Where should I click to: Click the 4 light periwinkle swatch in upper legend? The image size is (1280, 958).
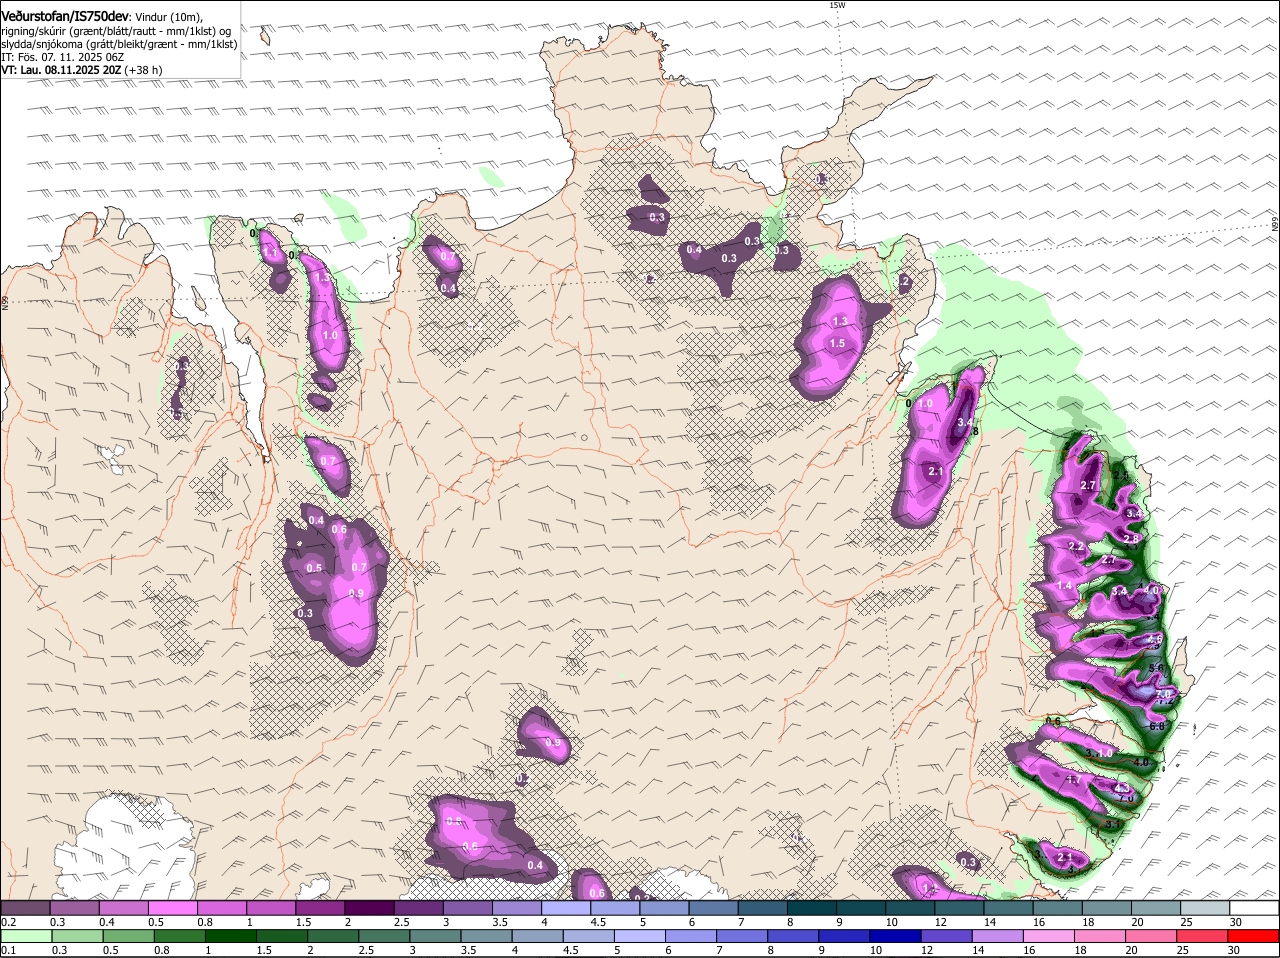(x=566, y=908)
